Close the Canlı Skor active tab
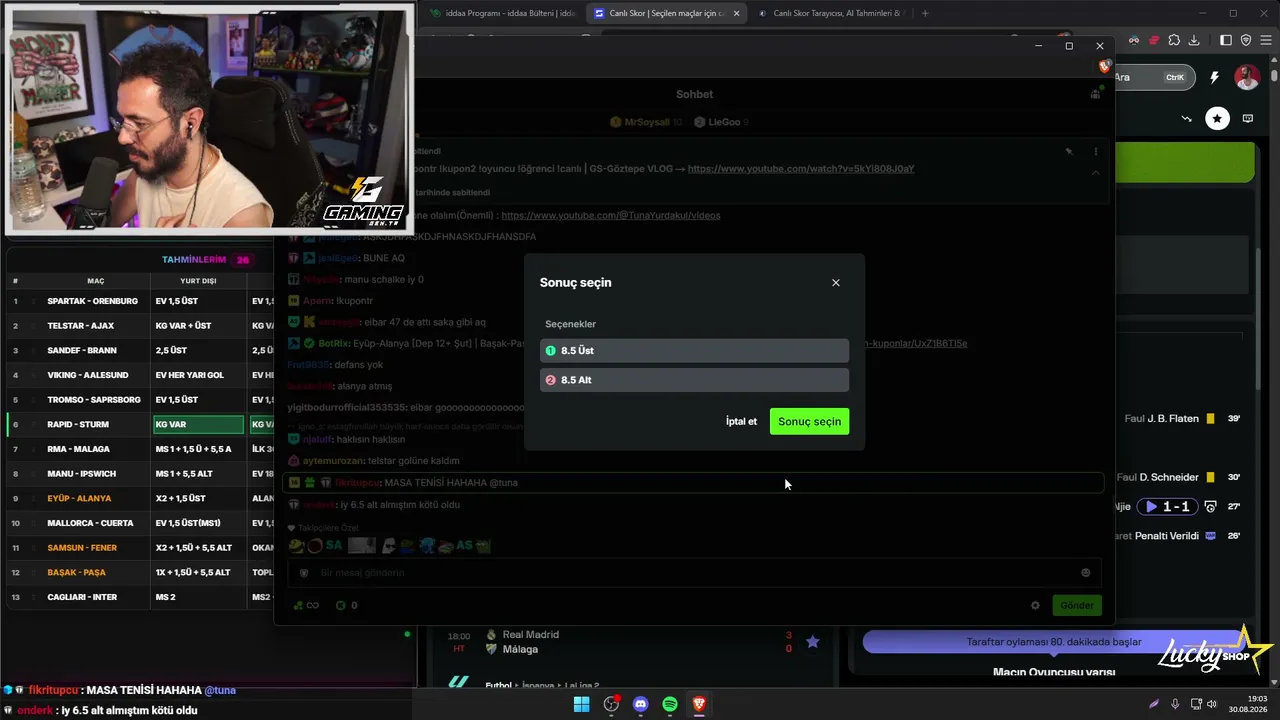 pyautogui.click(x=737, y=13)
